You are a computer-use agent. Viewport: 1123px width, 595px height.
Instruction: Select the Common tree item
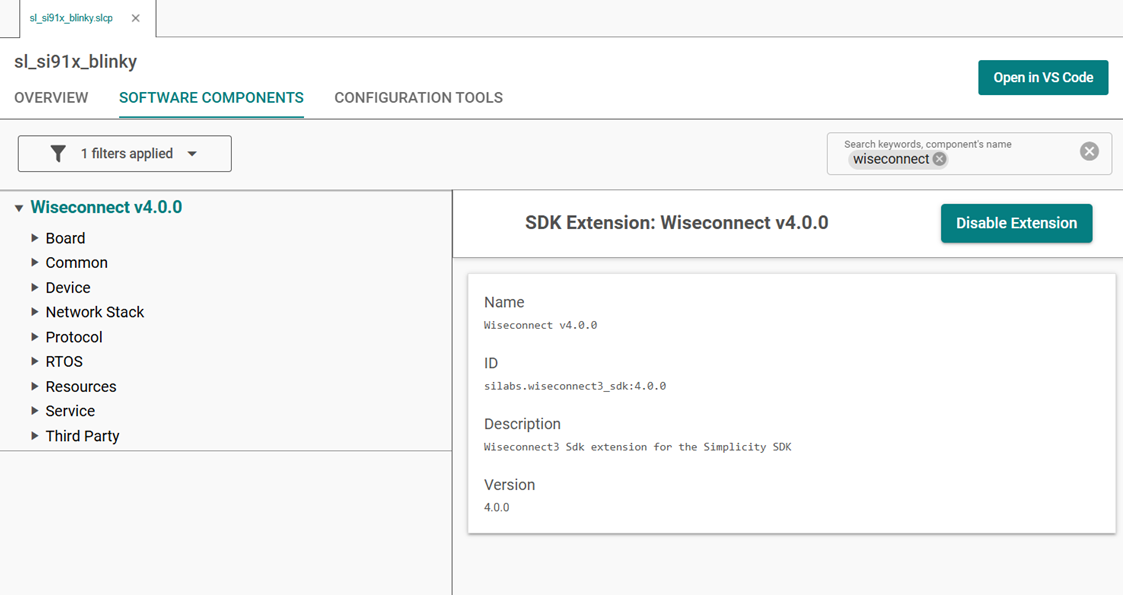[x=76, y=262]
